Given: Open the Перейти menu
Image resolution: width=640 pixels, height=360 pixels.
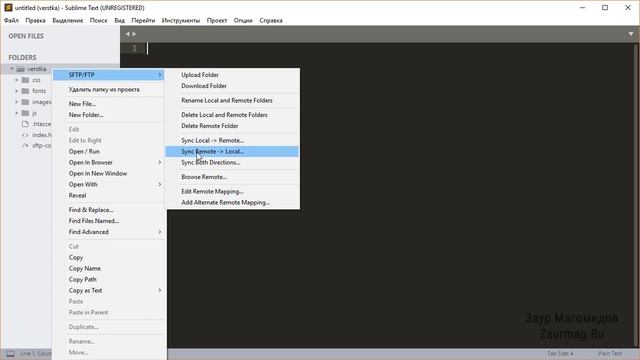Looking at the screenshot, I should (x=143, y=20).
